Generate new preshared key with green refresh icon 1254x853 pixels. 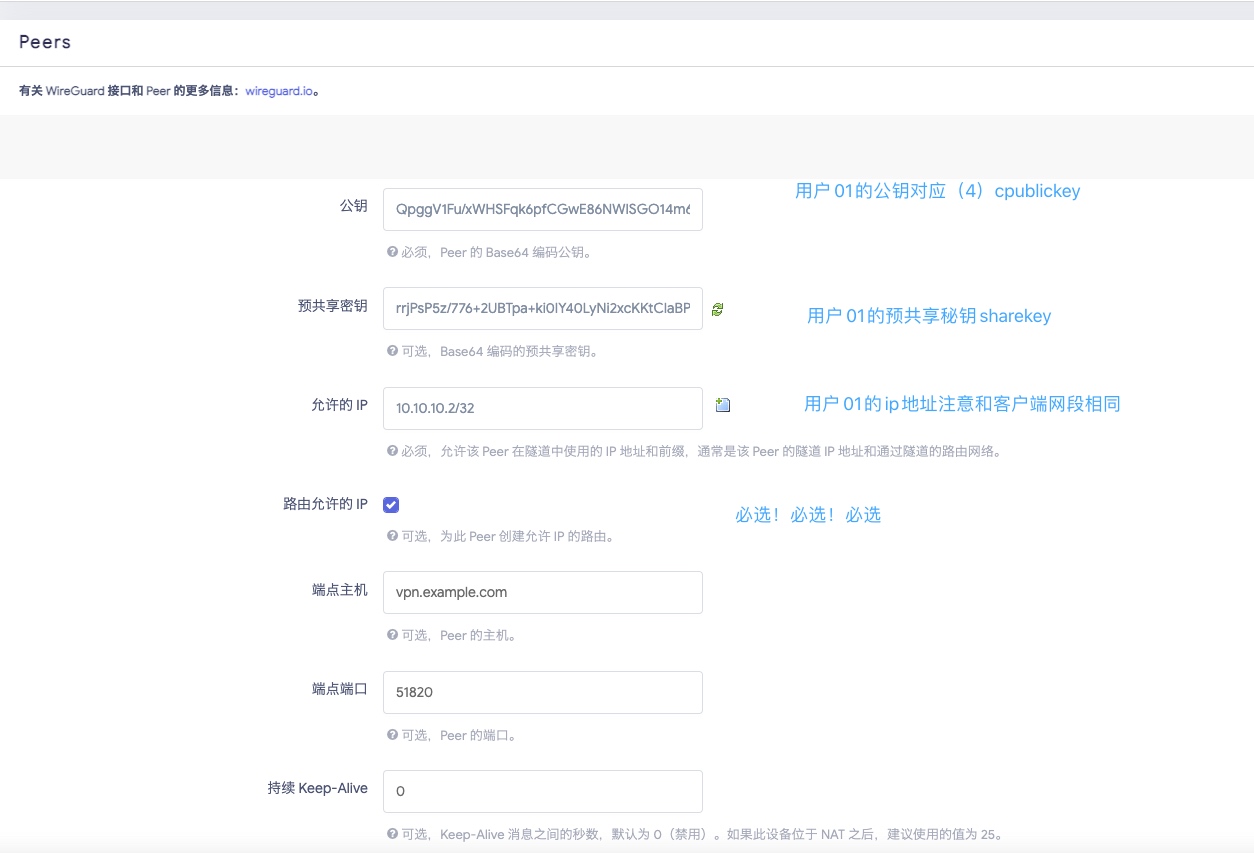pyautogui.click(x=717, y=310)
